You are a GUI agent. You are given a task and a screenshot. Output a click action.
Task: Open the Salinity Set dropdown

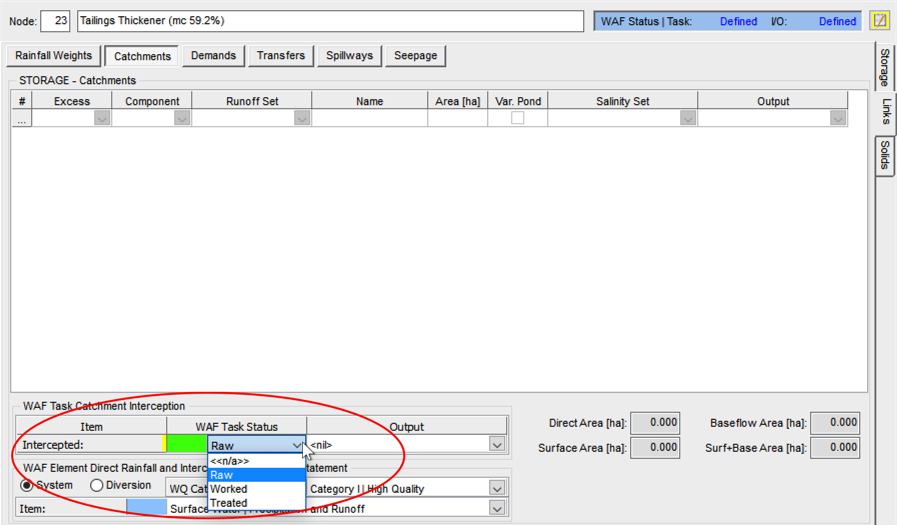coord(687,118)
